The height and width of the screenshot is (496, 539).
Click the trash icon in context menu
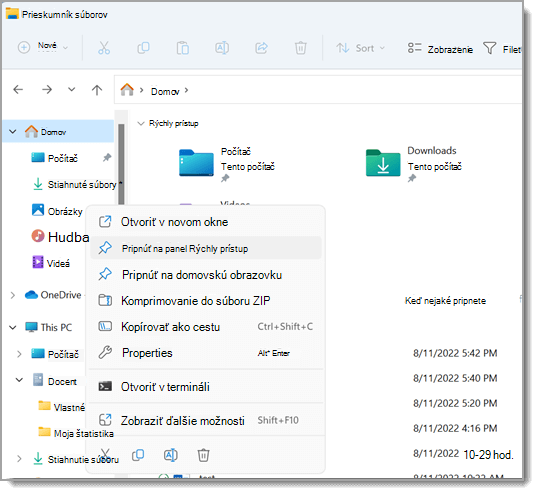pos(203,455)
